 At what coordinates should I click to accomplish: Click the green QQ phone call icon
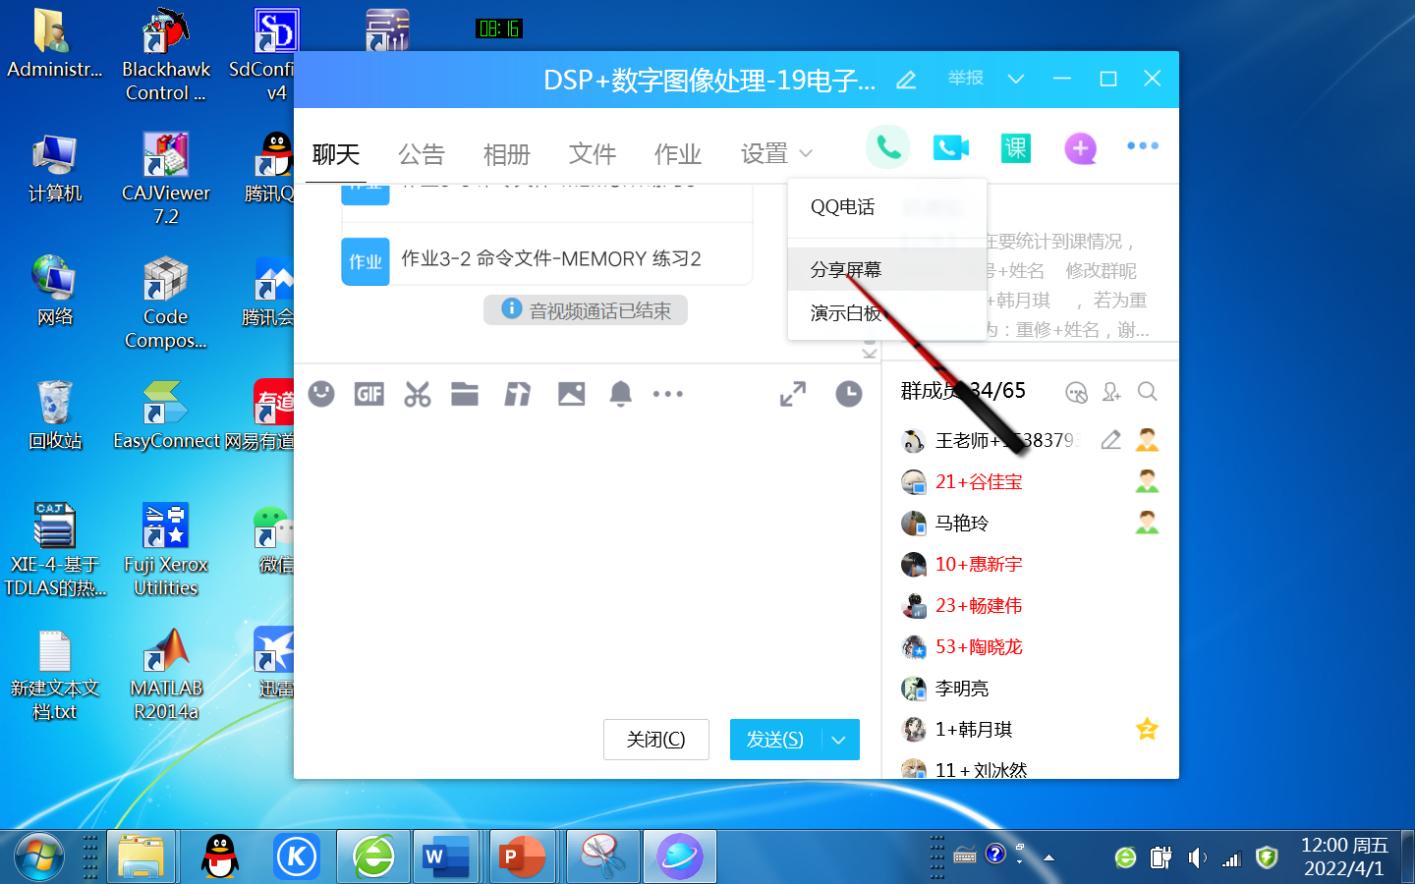click(x=887, y=148)
